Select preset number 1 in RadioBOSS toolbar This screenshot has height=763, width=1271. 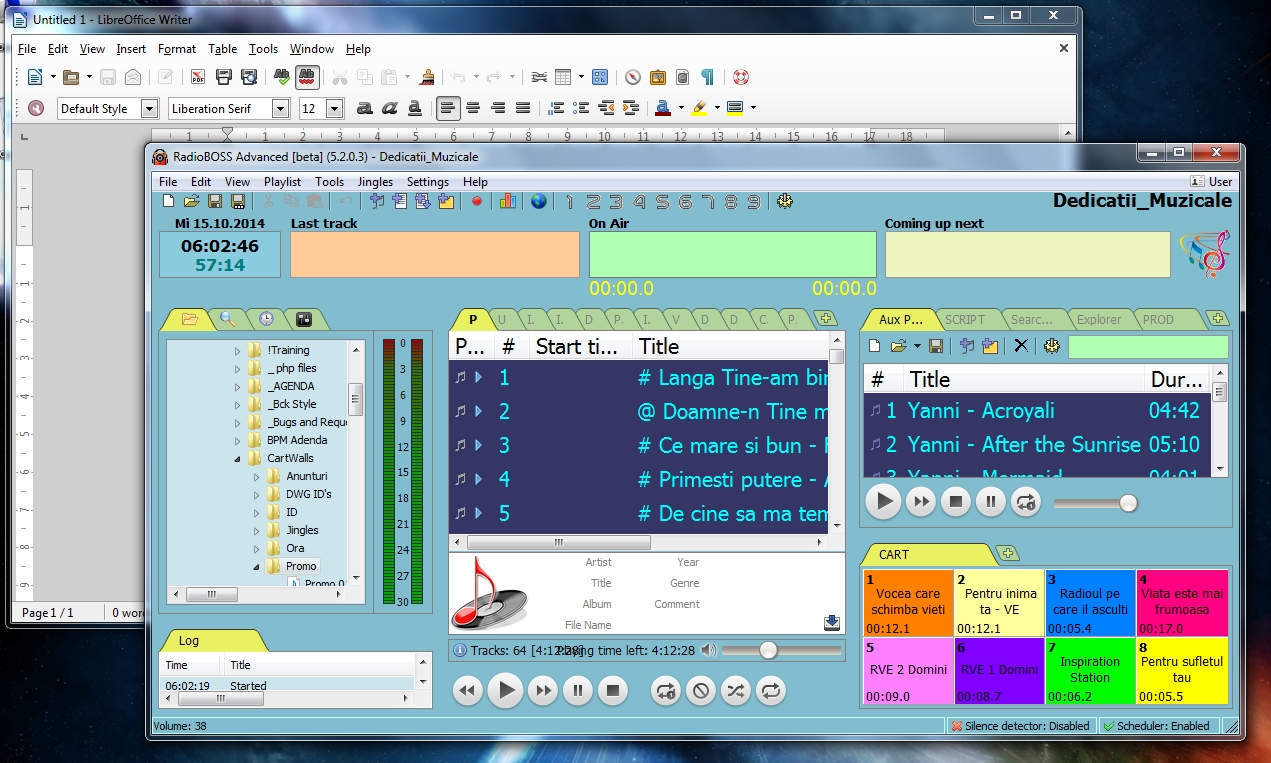point(569,202)
